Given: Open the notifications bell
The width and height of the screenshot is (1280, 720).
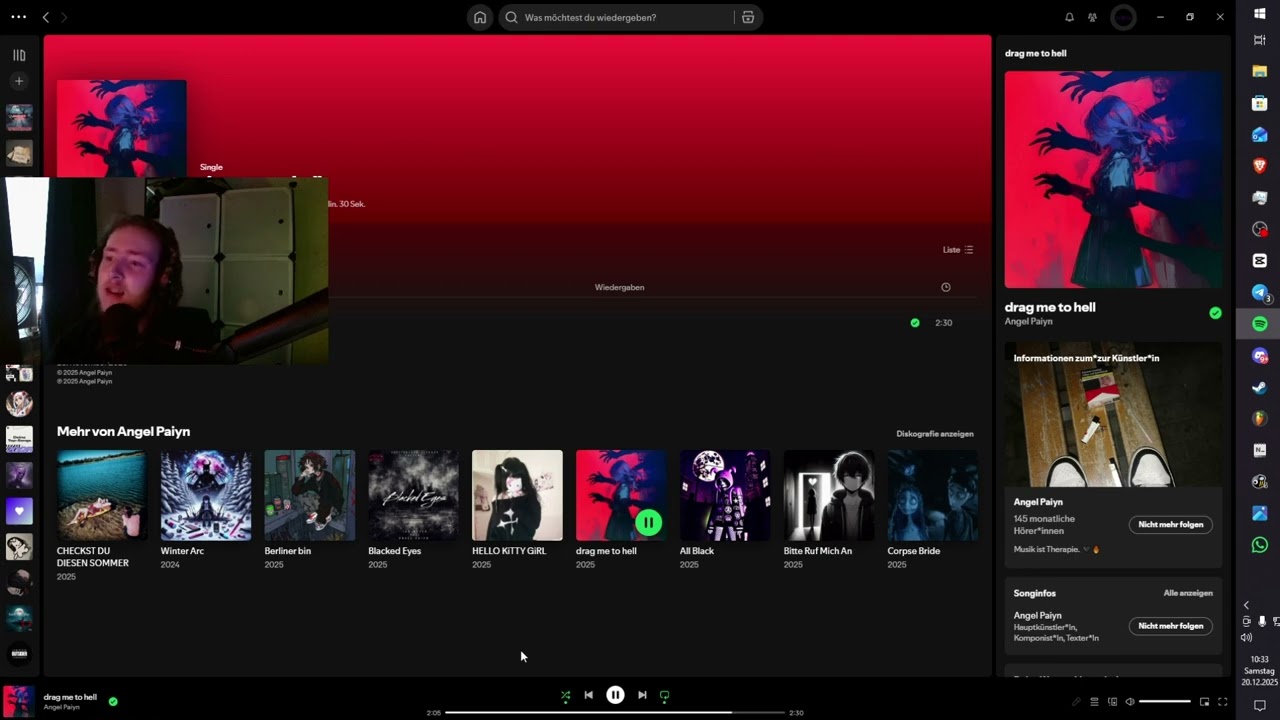Looking at the screenshot, I should coord(1069,17).
